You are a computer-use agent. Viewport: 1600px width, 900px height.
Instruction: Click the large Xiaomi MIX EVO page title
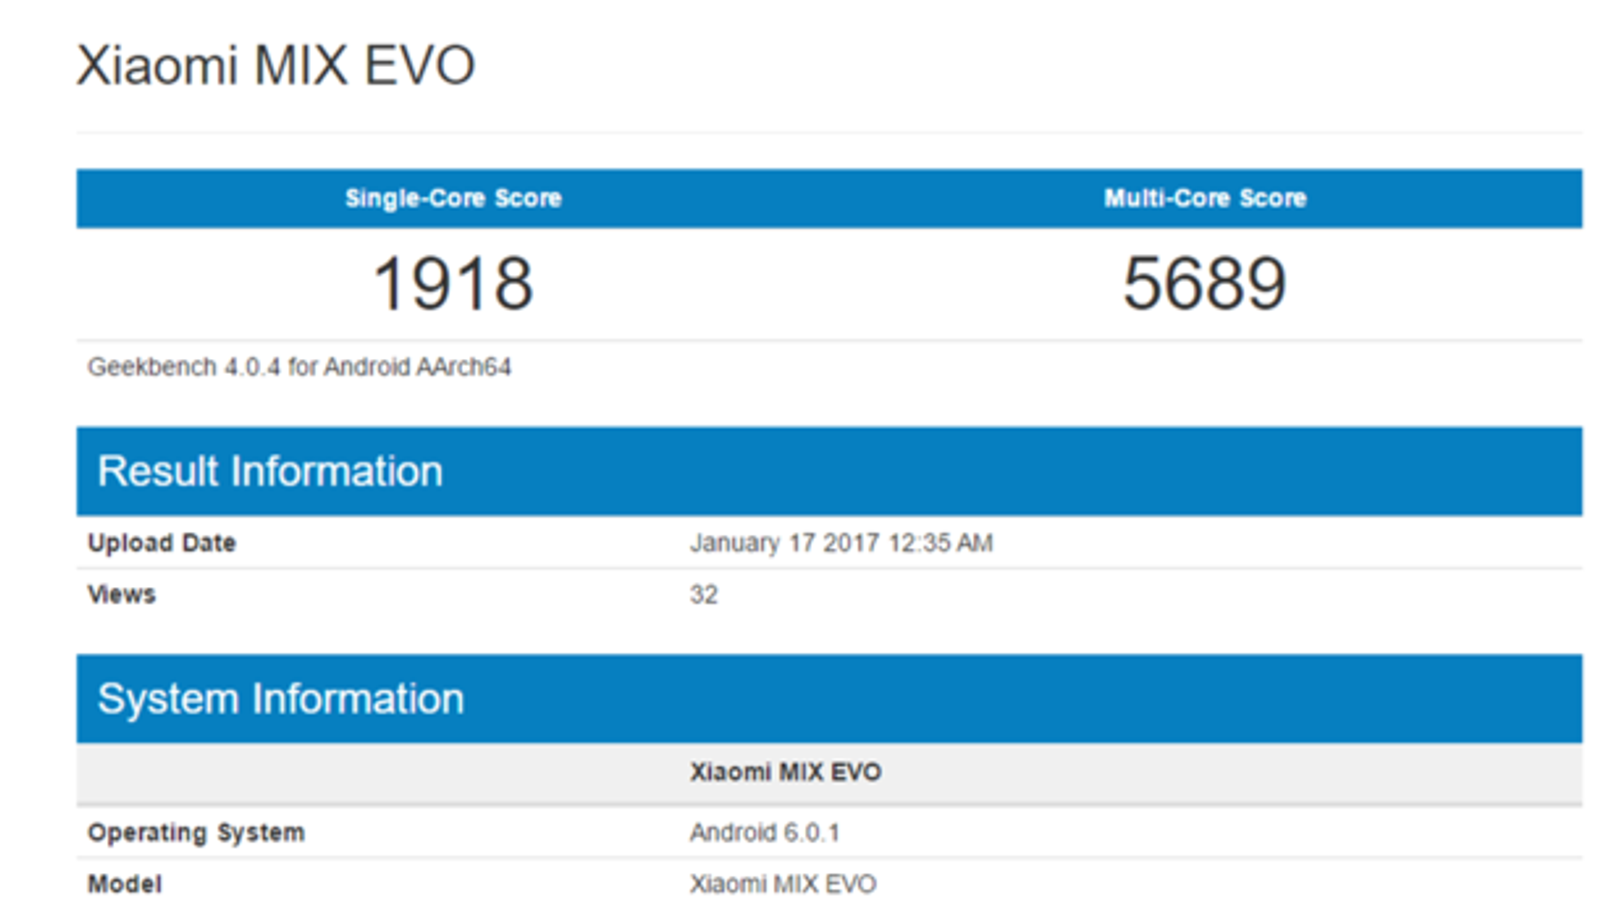point(276,66)
